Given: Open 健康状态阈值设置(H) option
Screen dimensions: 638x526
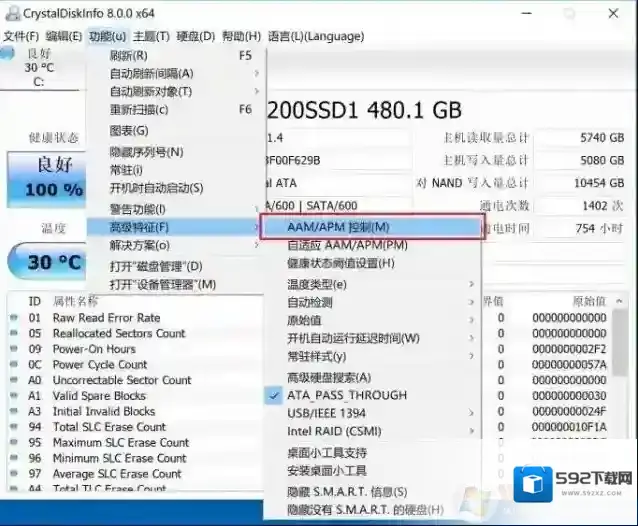Looking at the screenshot, I should tap(341, 263).
